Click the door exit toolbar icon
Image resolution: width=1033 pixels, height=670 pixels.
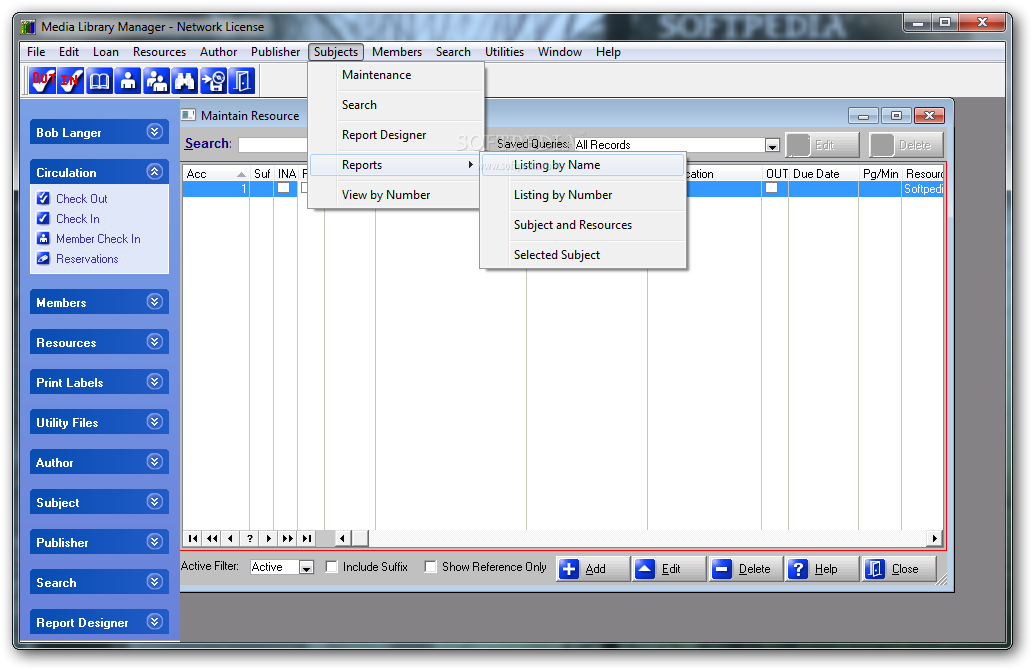tap(241, 81)
